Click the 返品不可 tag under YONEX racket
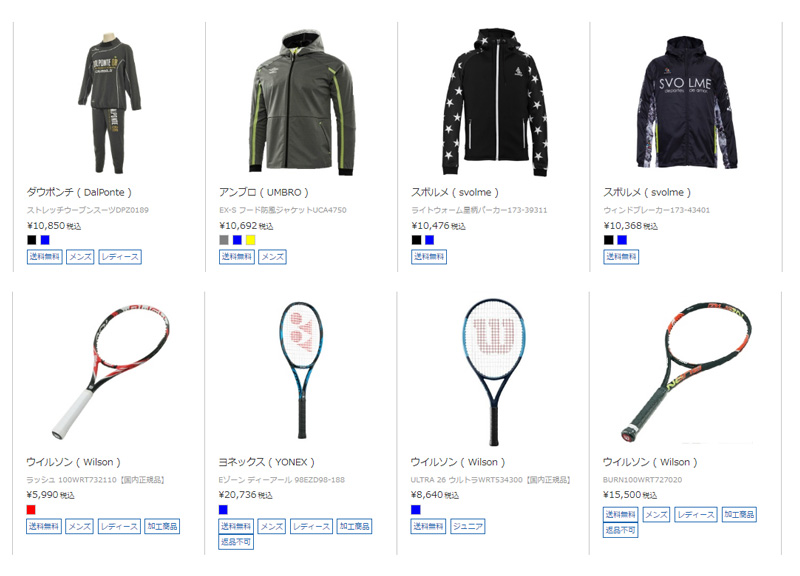Screen dimensions: 800x576 tap(236, 542)
